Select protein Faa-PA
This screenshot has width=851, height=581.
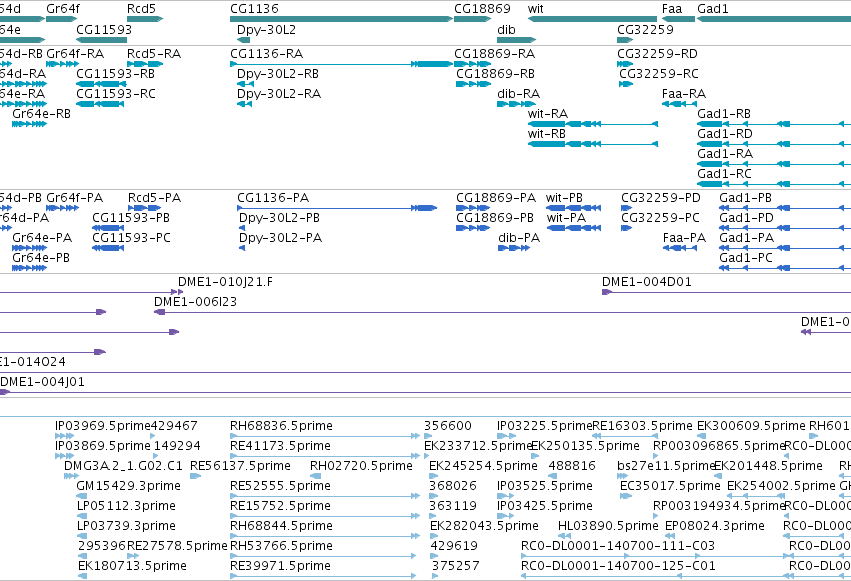point(680,248)
